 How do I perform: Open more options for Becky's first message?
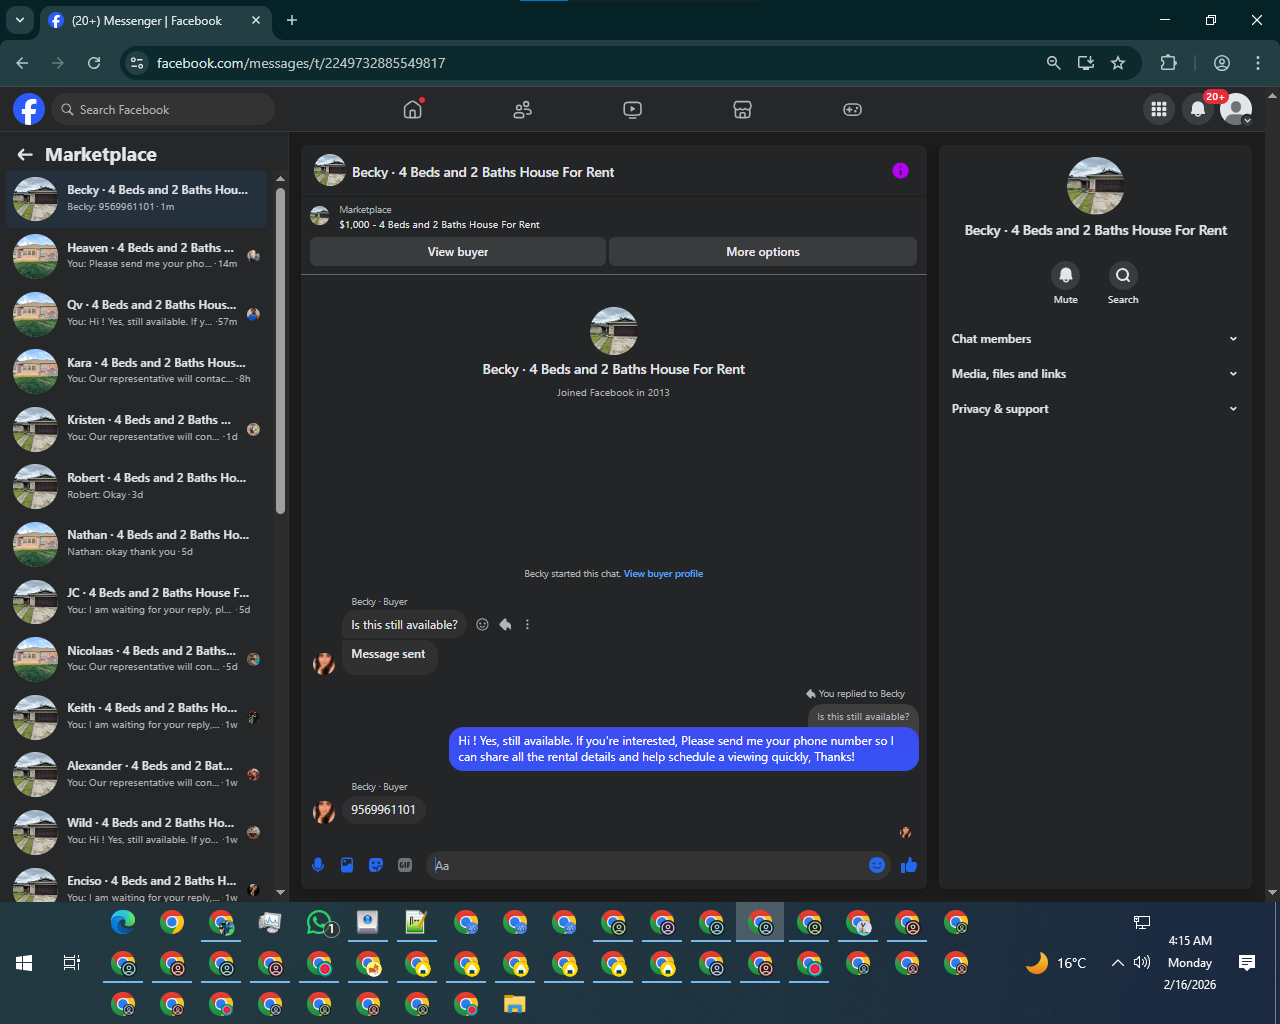pos(527,624)
